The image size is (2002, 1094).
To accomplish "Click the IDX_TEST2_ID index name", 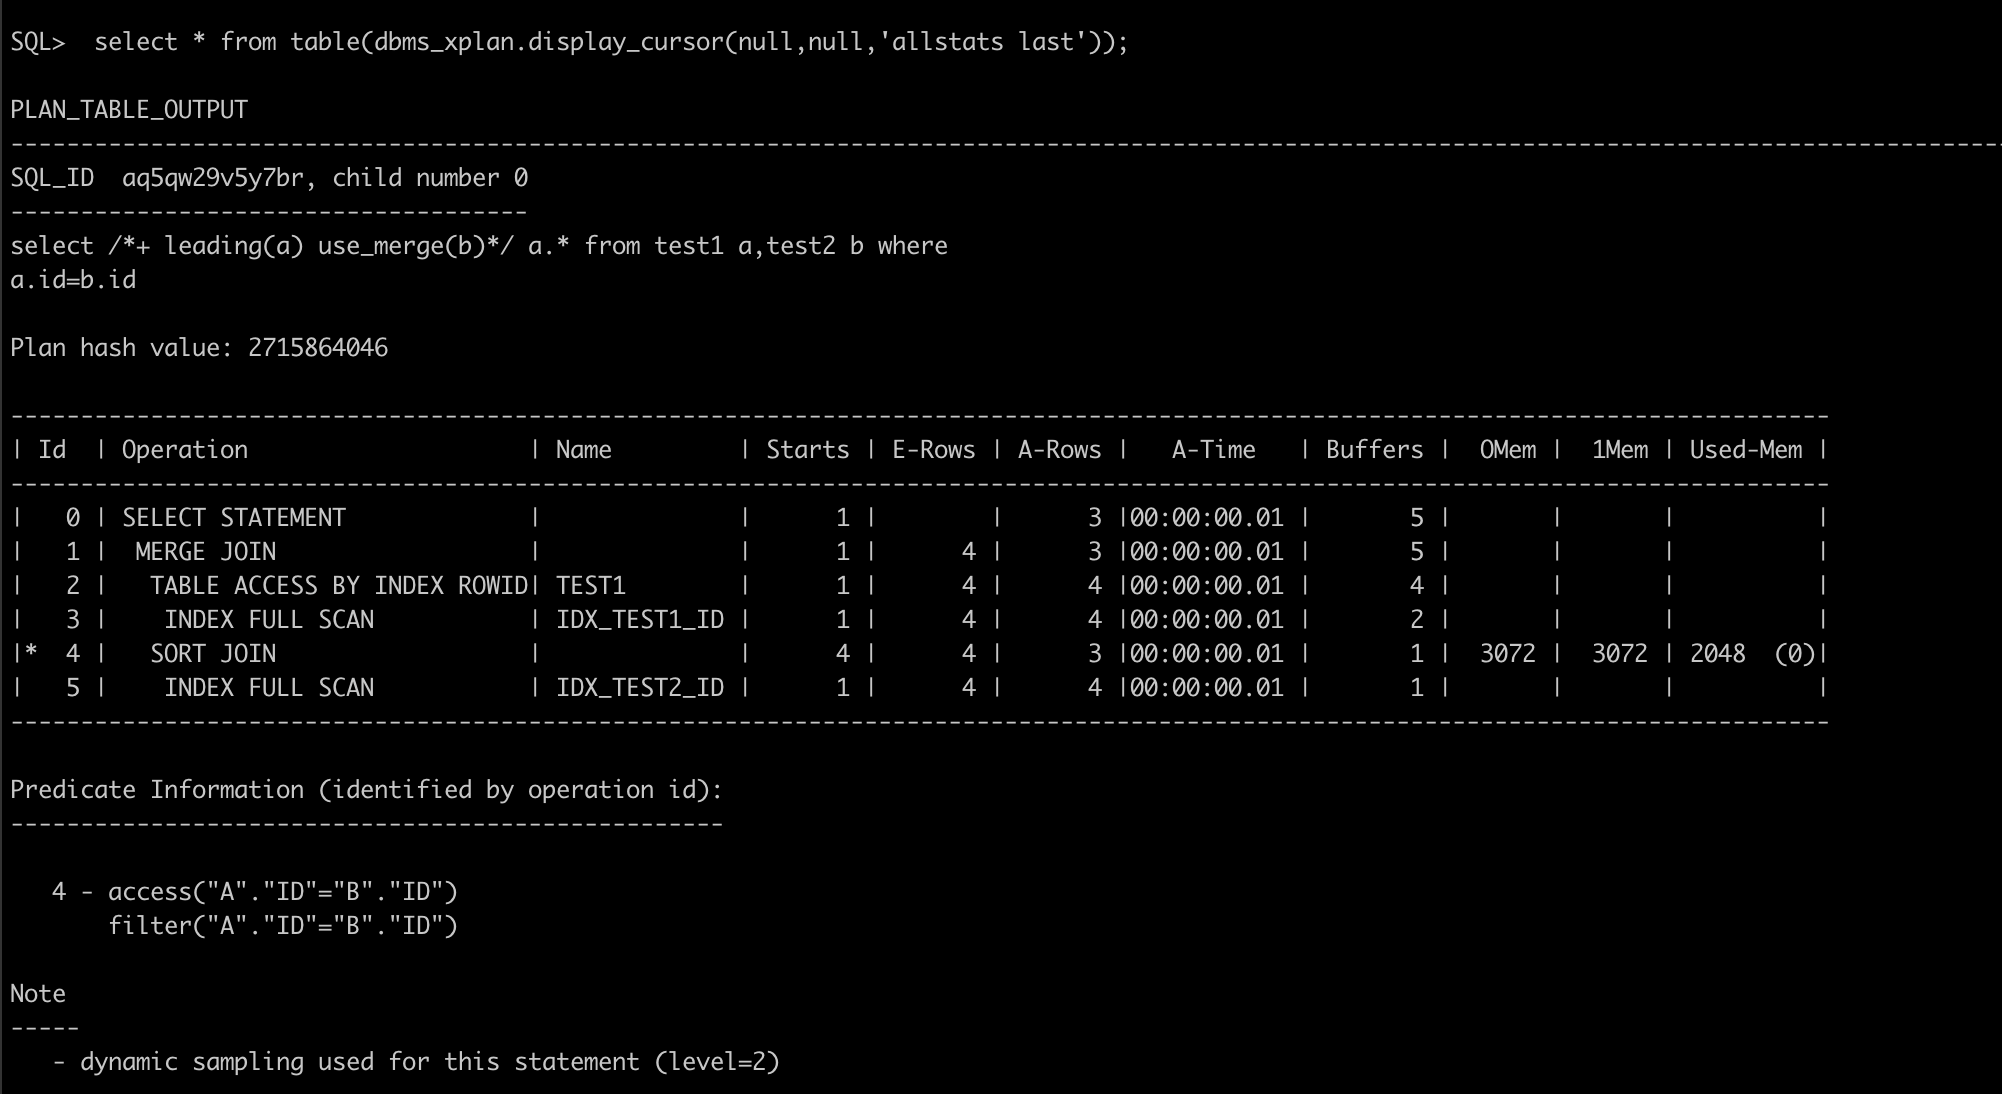I will [640, 688].
